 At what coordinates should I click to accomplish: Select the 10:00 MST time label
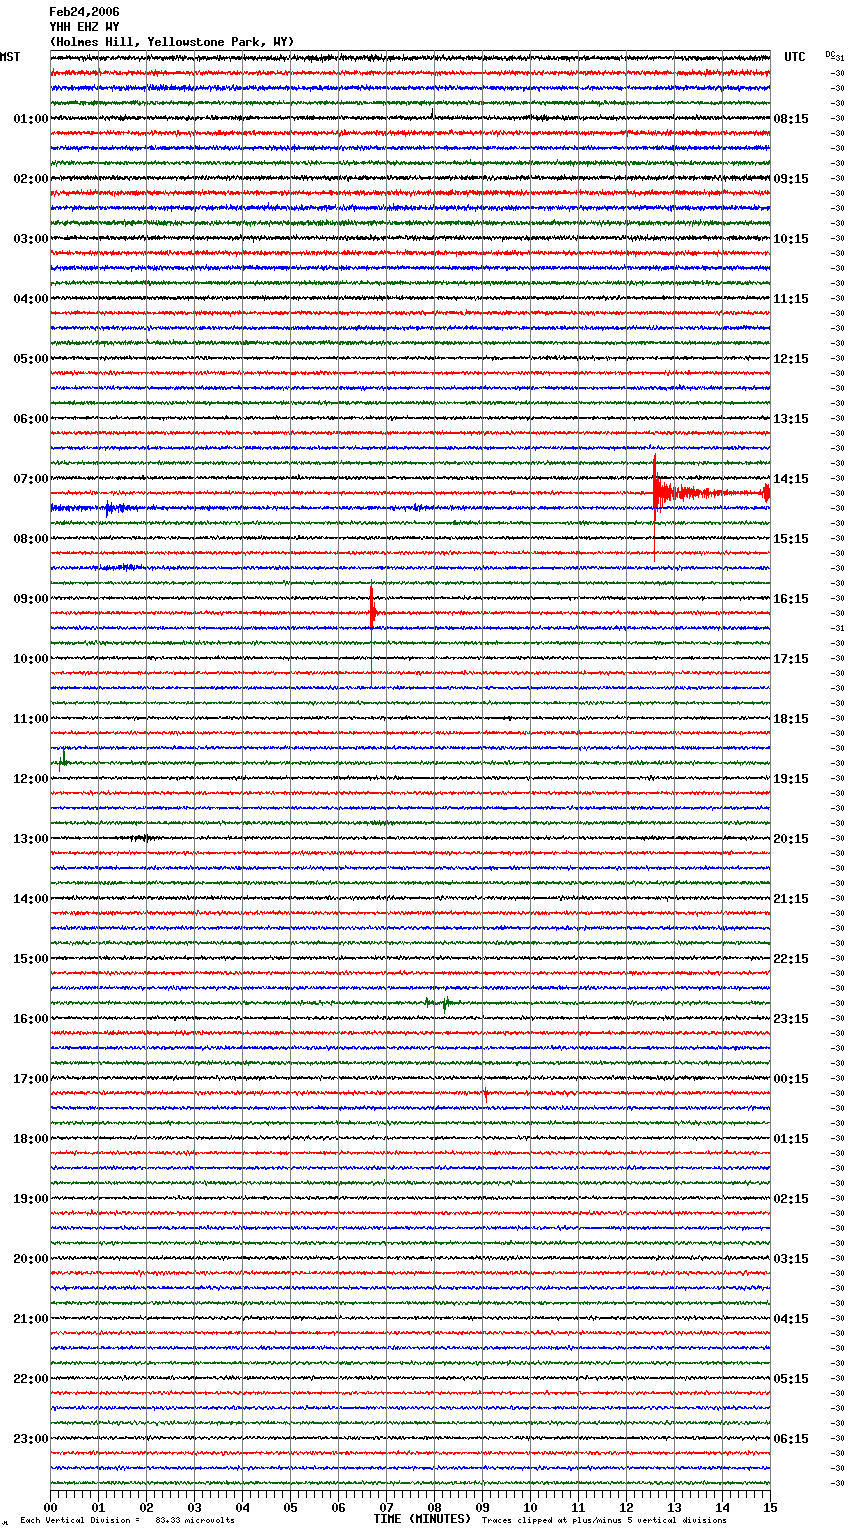click(30, 659)
